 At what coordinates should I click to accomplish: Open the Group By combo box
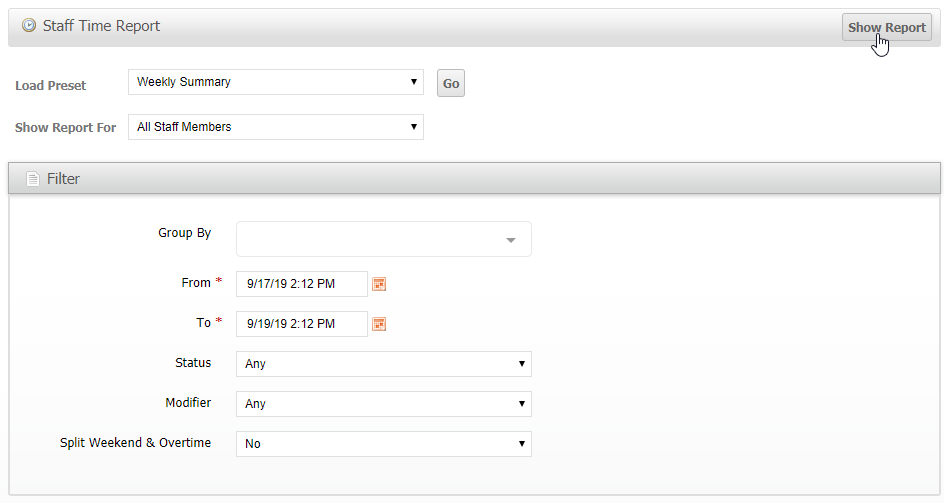click(x=383, y=240)
